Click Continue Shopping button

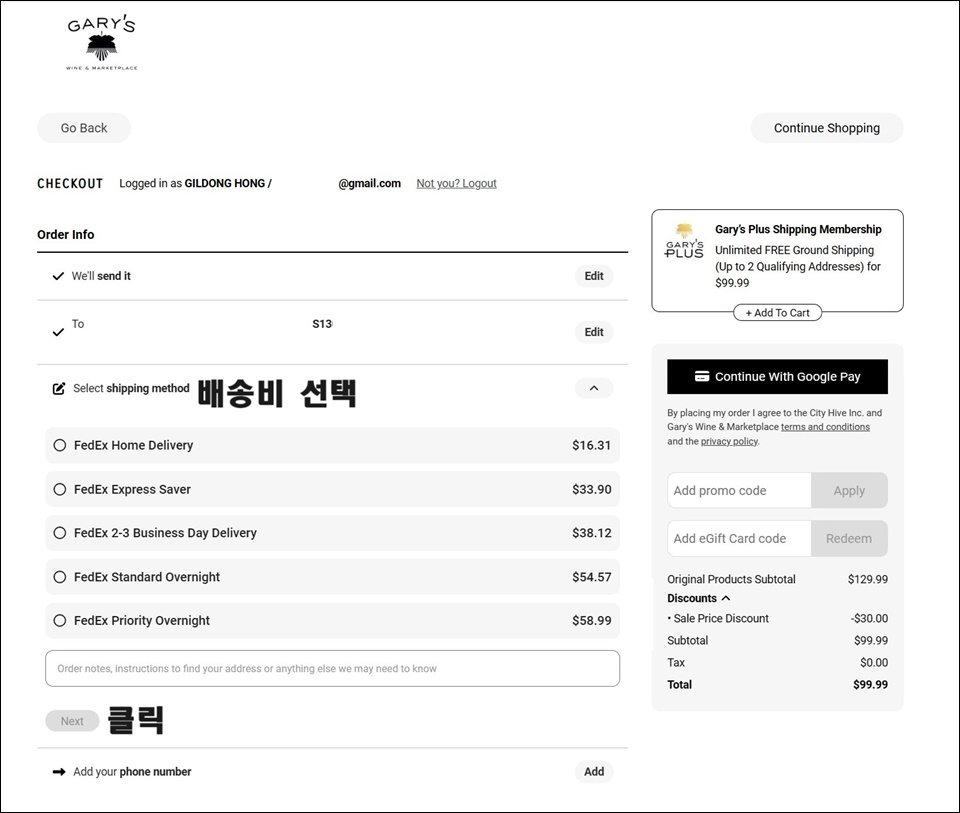(827, 128)
